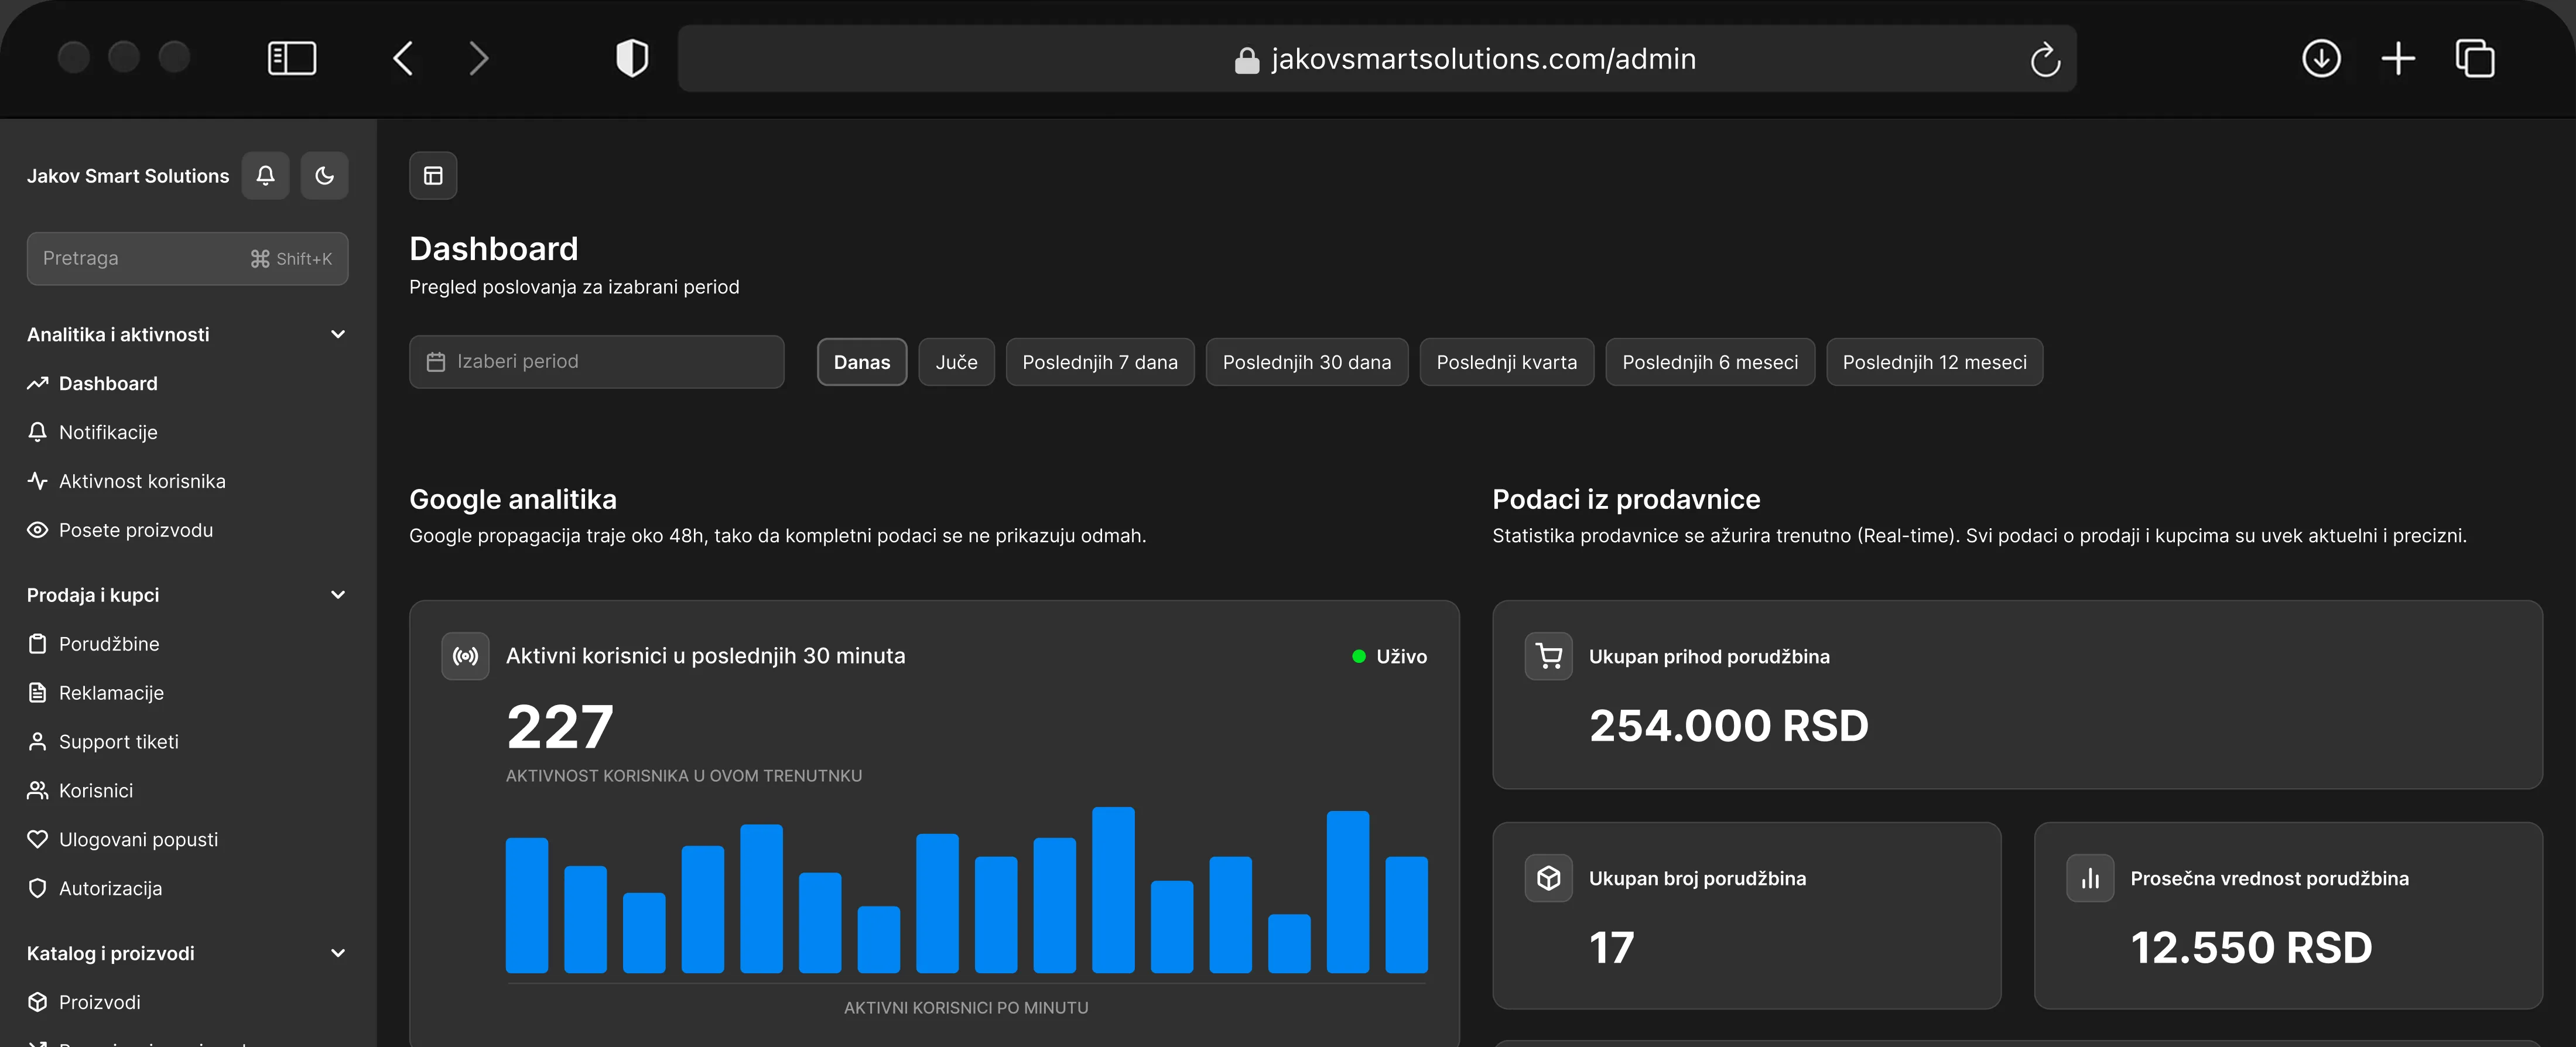Toggle dark mode moon icon

tap(324, 176)
